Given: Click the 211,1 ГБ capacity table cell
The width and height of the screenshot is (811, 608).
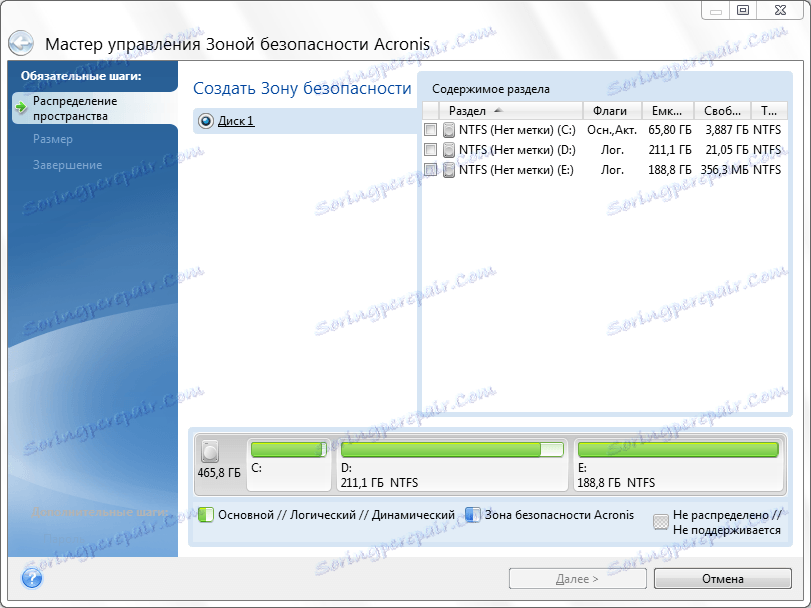Looking at the screenshot, I should [670, 150].
